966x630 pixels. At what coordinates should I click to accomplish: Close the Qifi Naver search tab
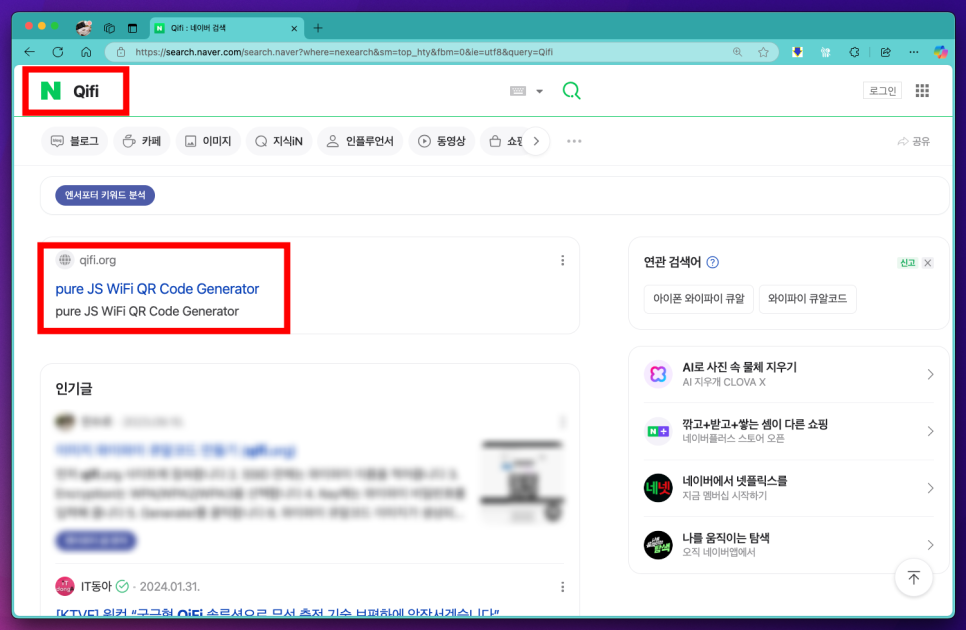294,28
